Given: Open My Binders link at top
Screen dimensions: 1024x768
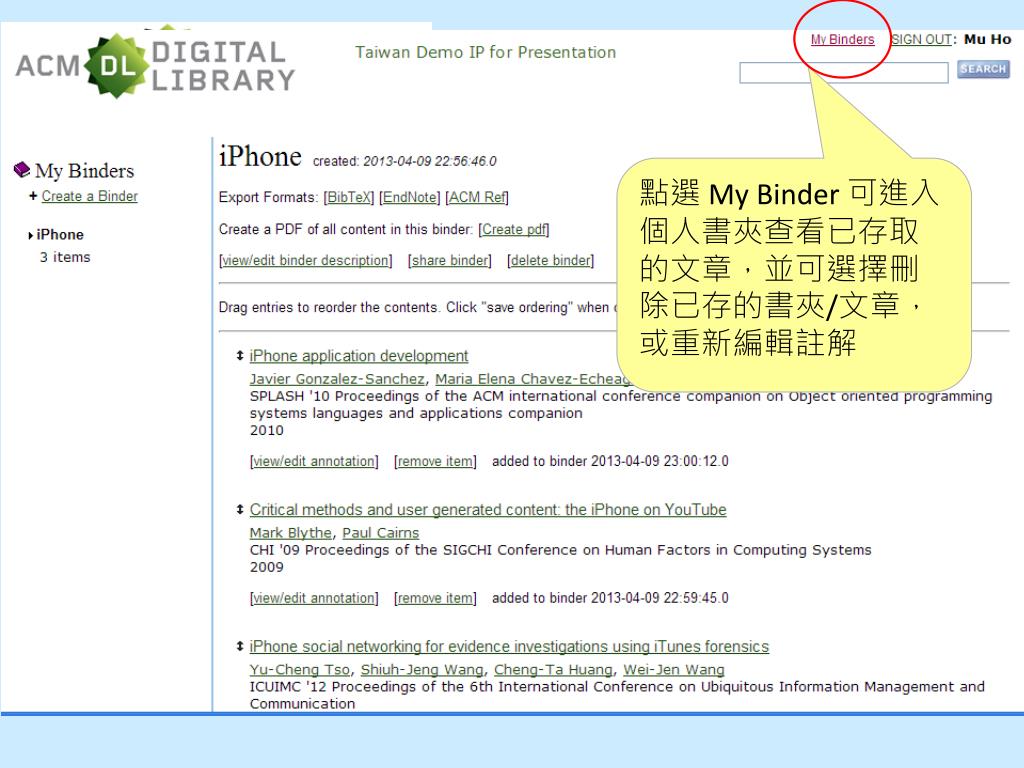Looking at the screenshot, I should point(842,39).
